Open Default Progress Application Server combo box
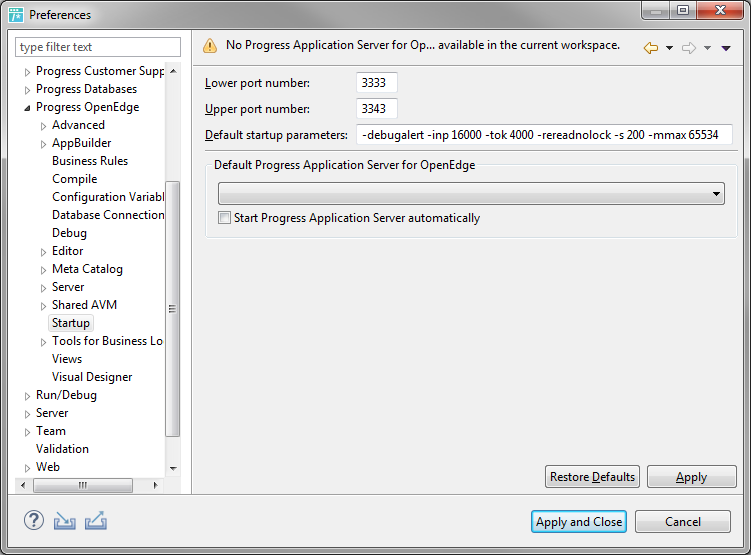This screenshot has width=751, height=555. click(471, 194)
